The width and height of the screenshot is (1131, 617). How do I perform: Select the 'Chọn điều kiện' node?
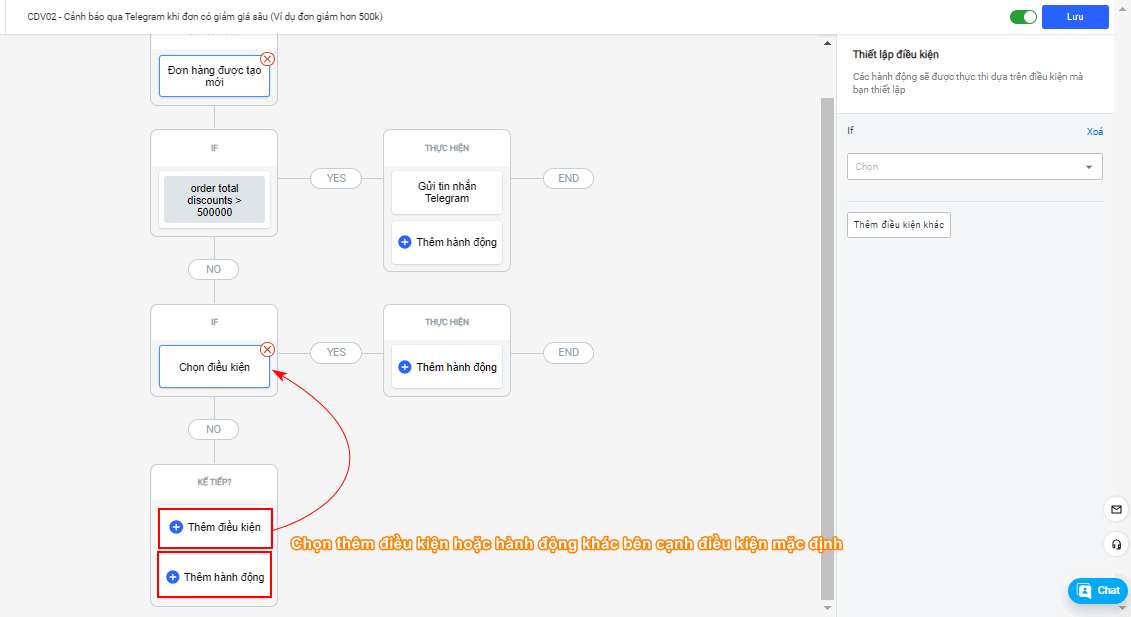coord(214,367)
